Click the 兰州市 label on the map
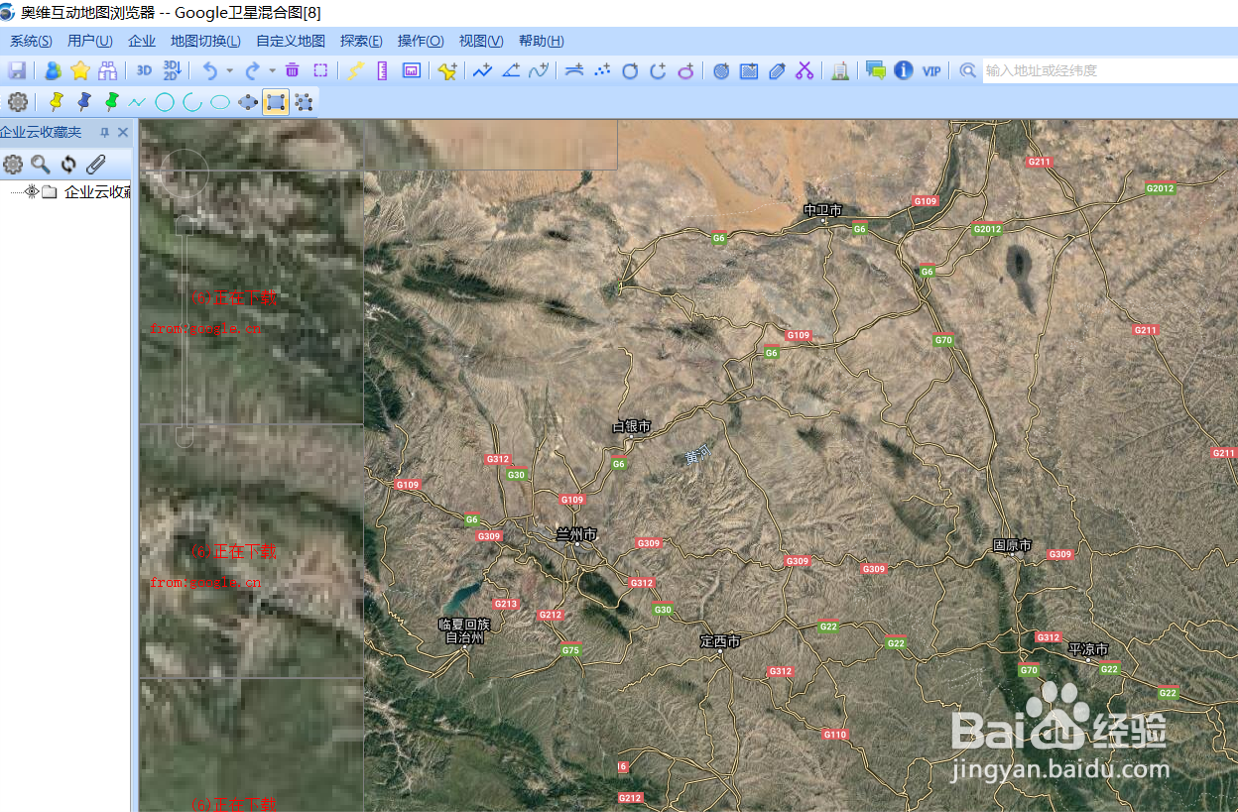 point(576,535)
